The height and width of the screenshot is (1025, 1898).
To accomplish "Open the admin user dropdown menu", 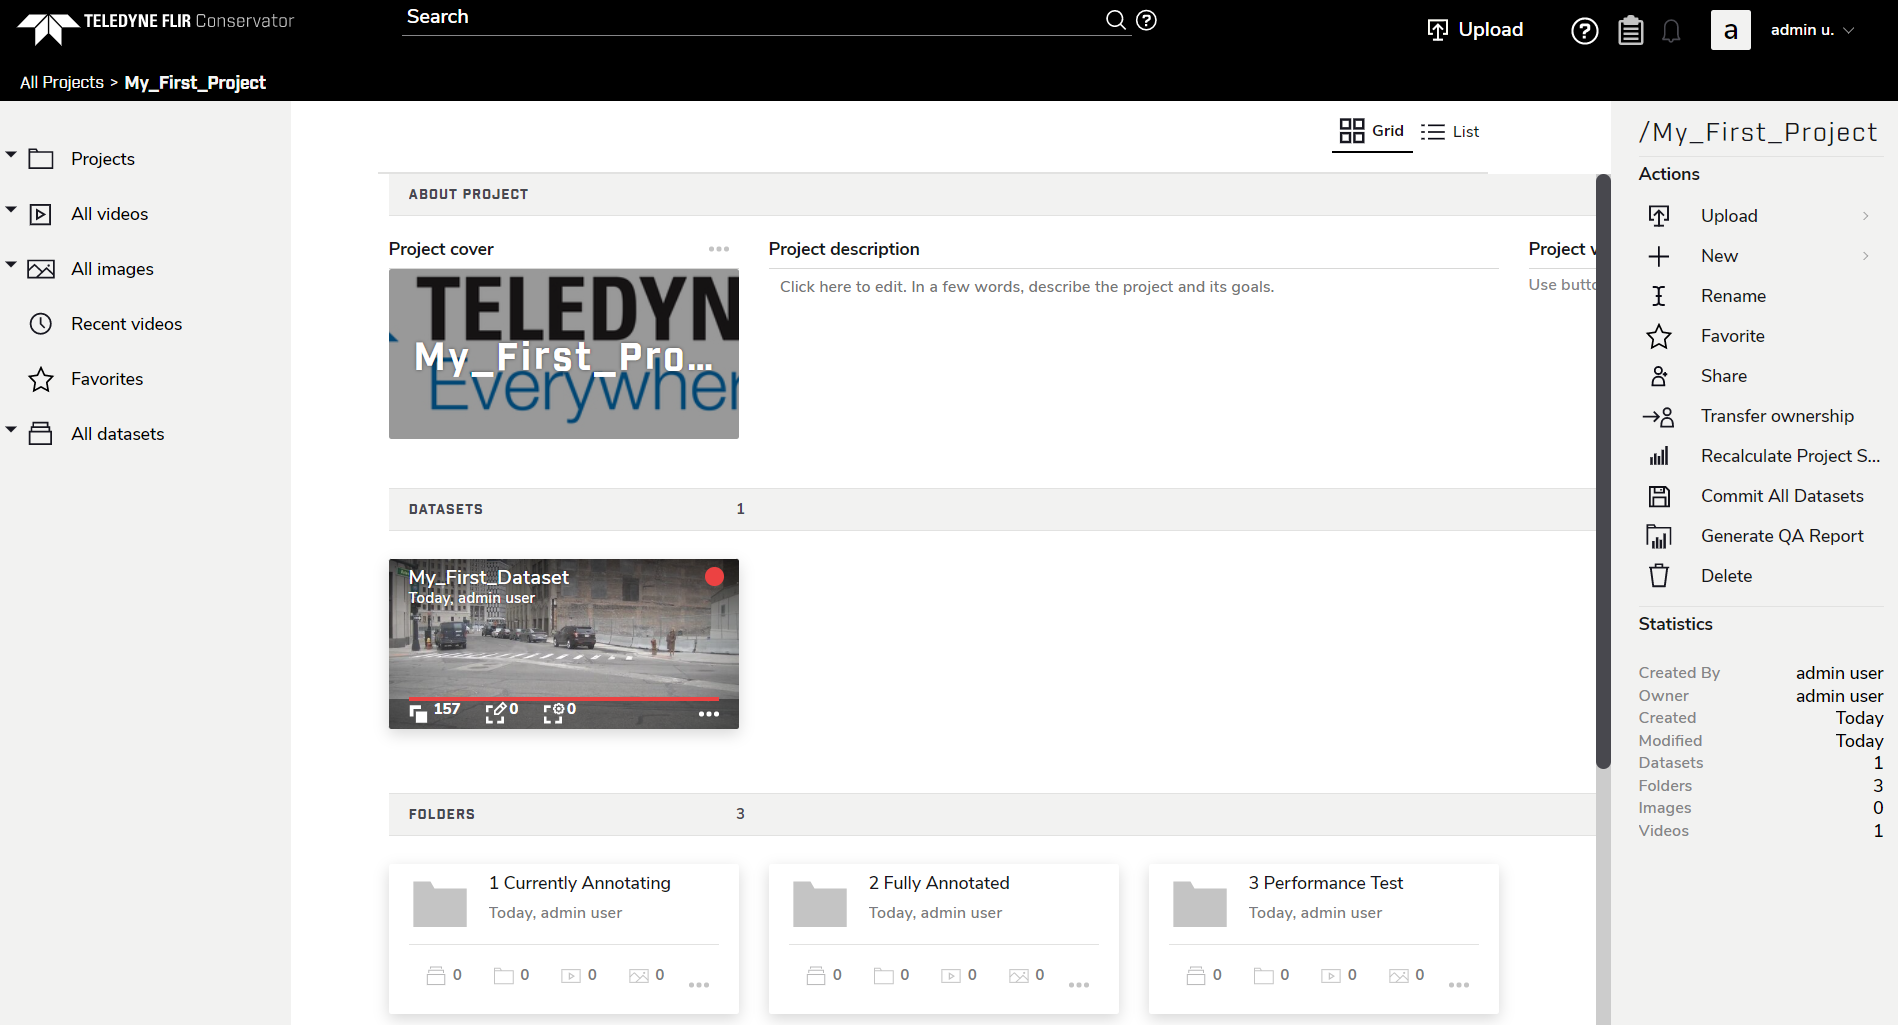I will click(1812, 30).
